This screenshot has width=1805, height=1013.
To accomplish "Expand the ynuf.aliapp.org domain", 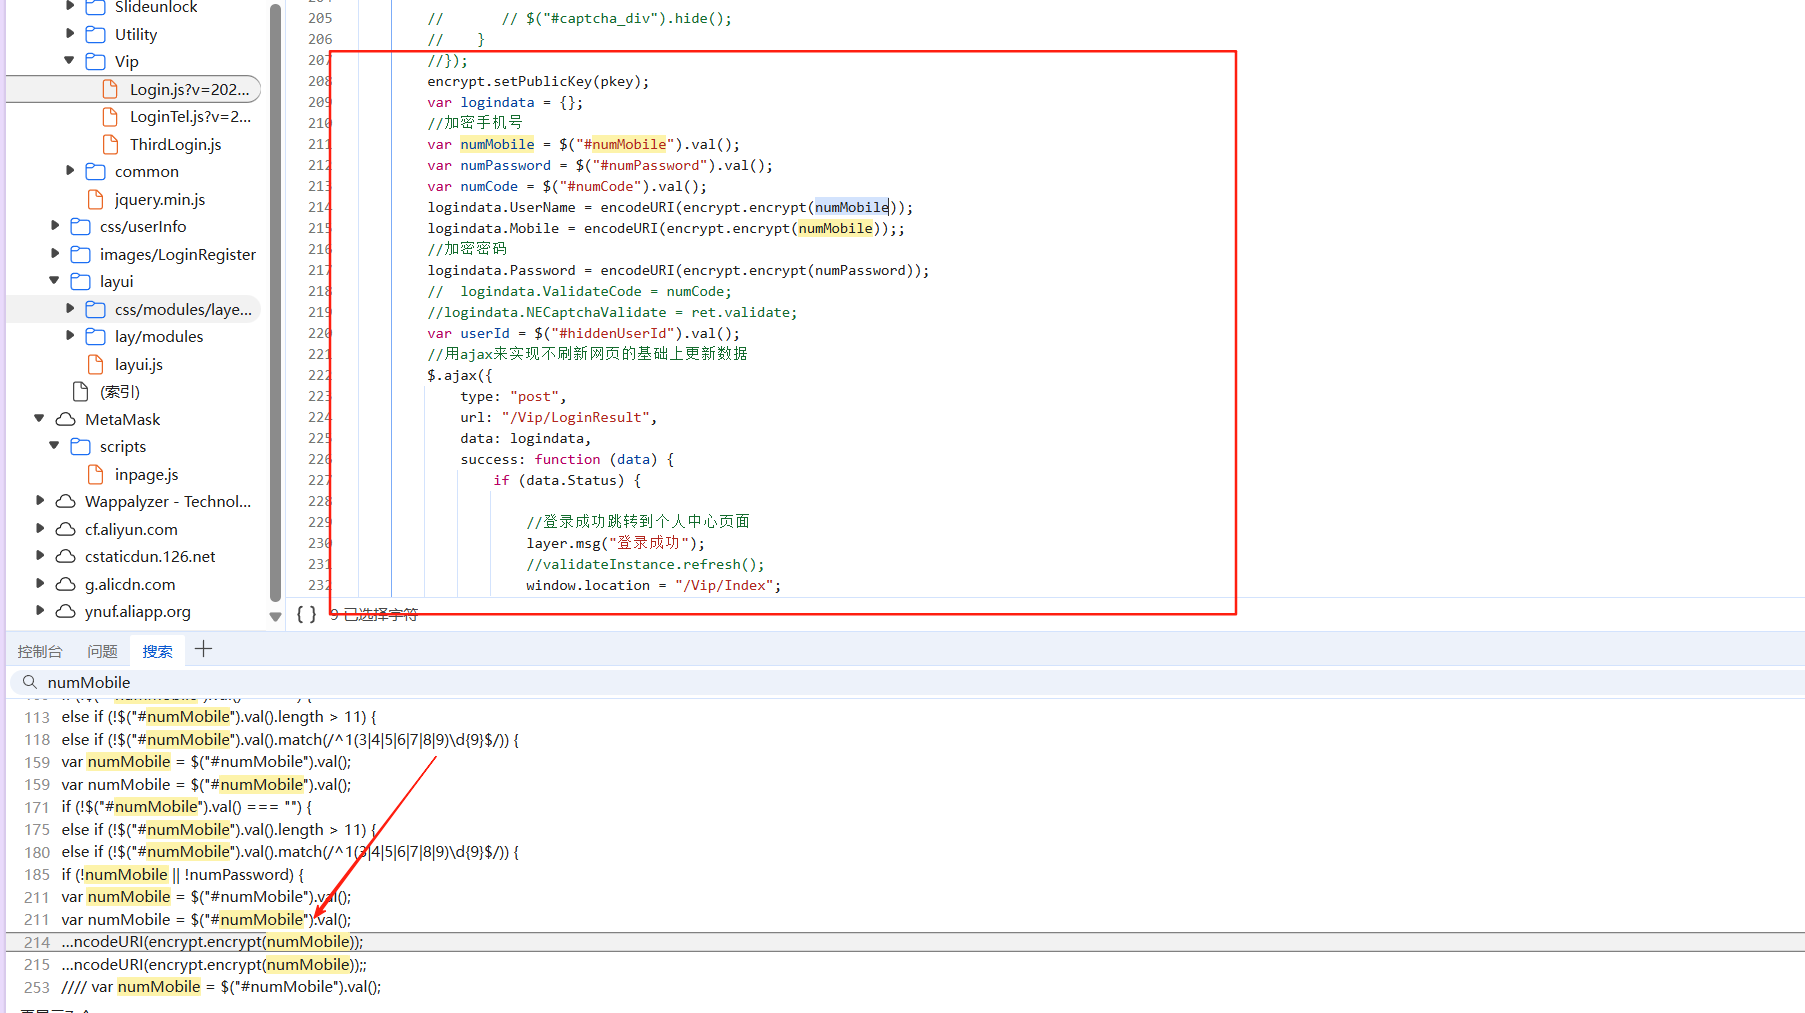I will [39, 611].
